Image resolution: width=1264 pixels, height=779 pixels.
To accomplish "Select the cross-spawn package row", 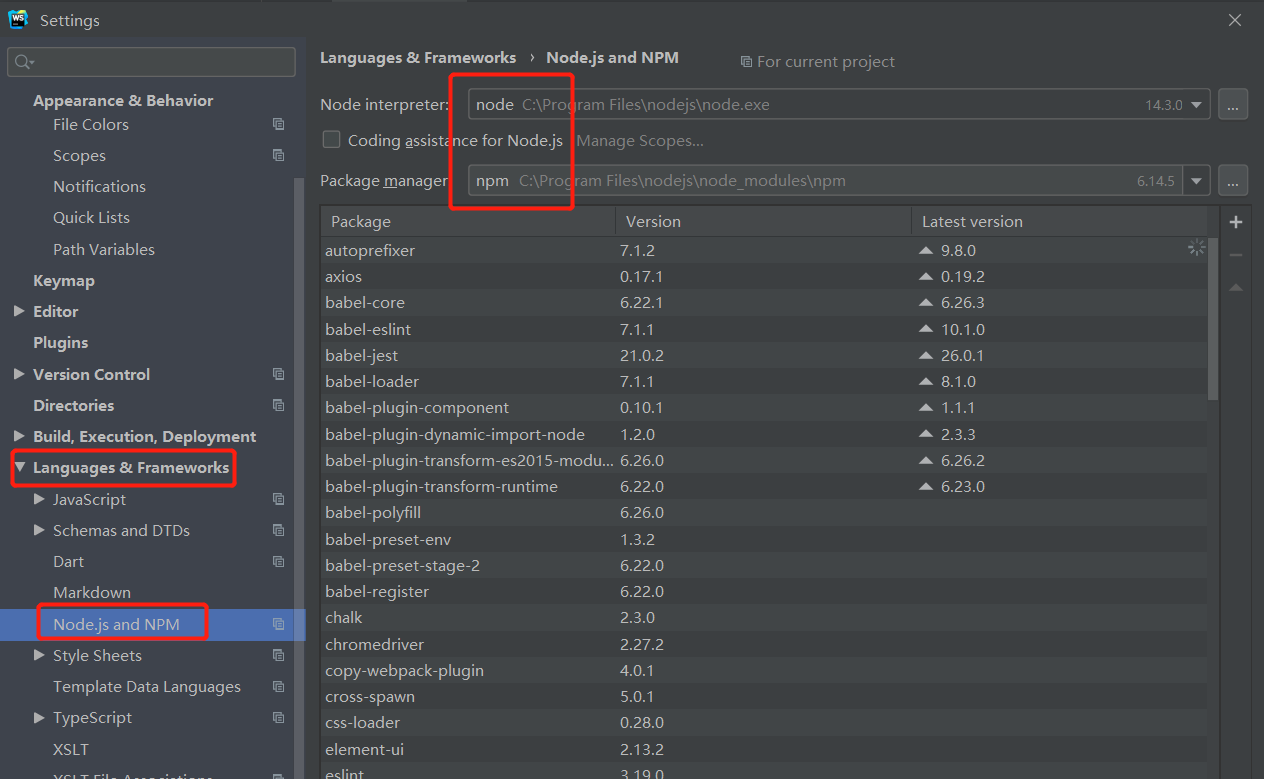I will click(764, 697).
